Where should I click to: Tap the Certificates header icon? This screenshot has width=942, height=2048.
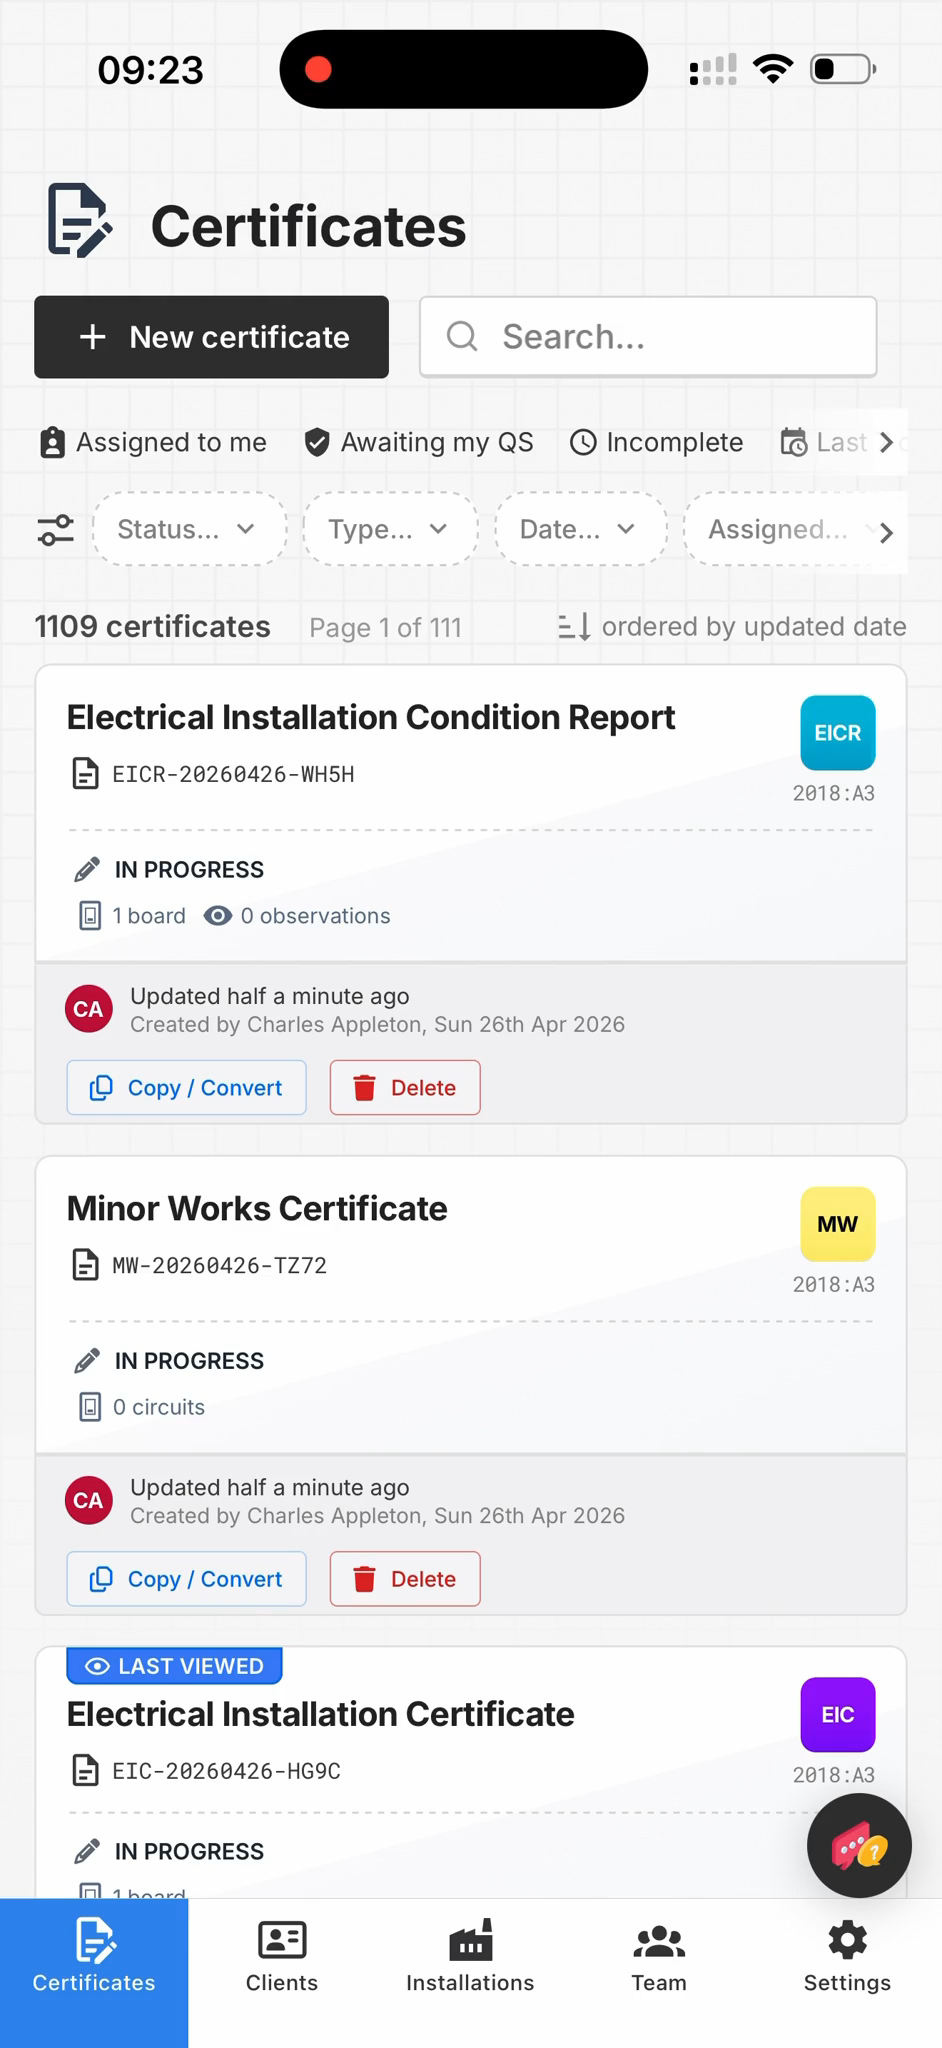click(x=79, y=221)
